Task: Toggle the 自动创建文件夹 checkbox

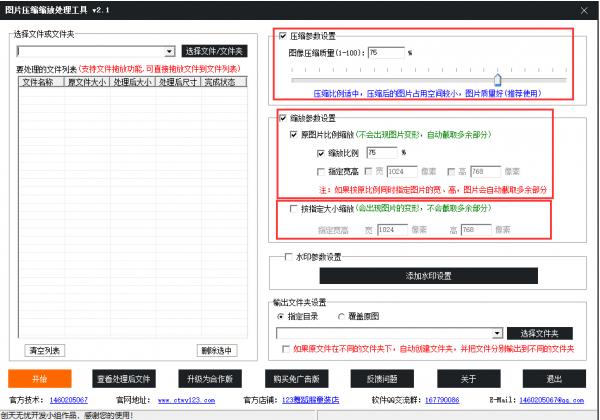Action: [x=285, y=349]
